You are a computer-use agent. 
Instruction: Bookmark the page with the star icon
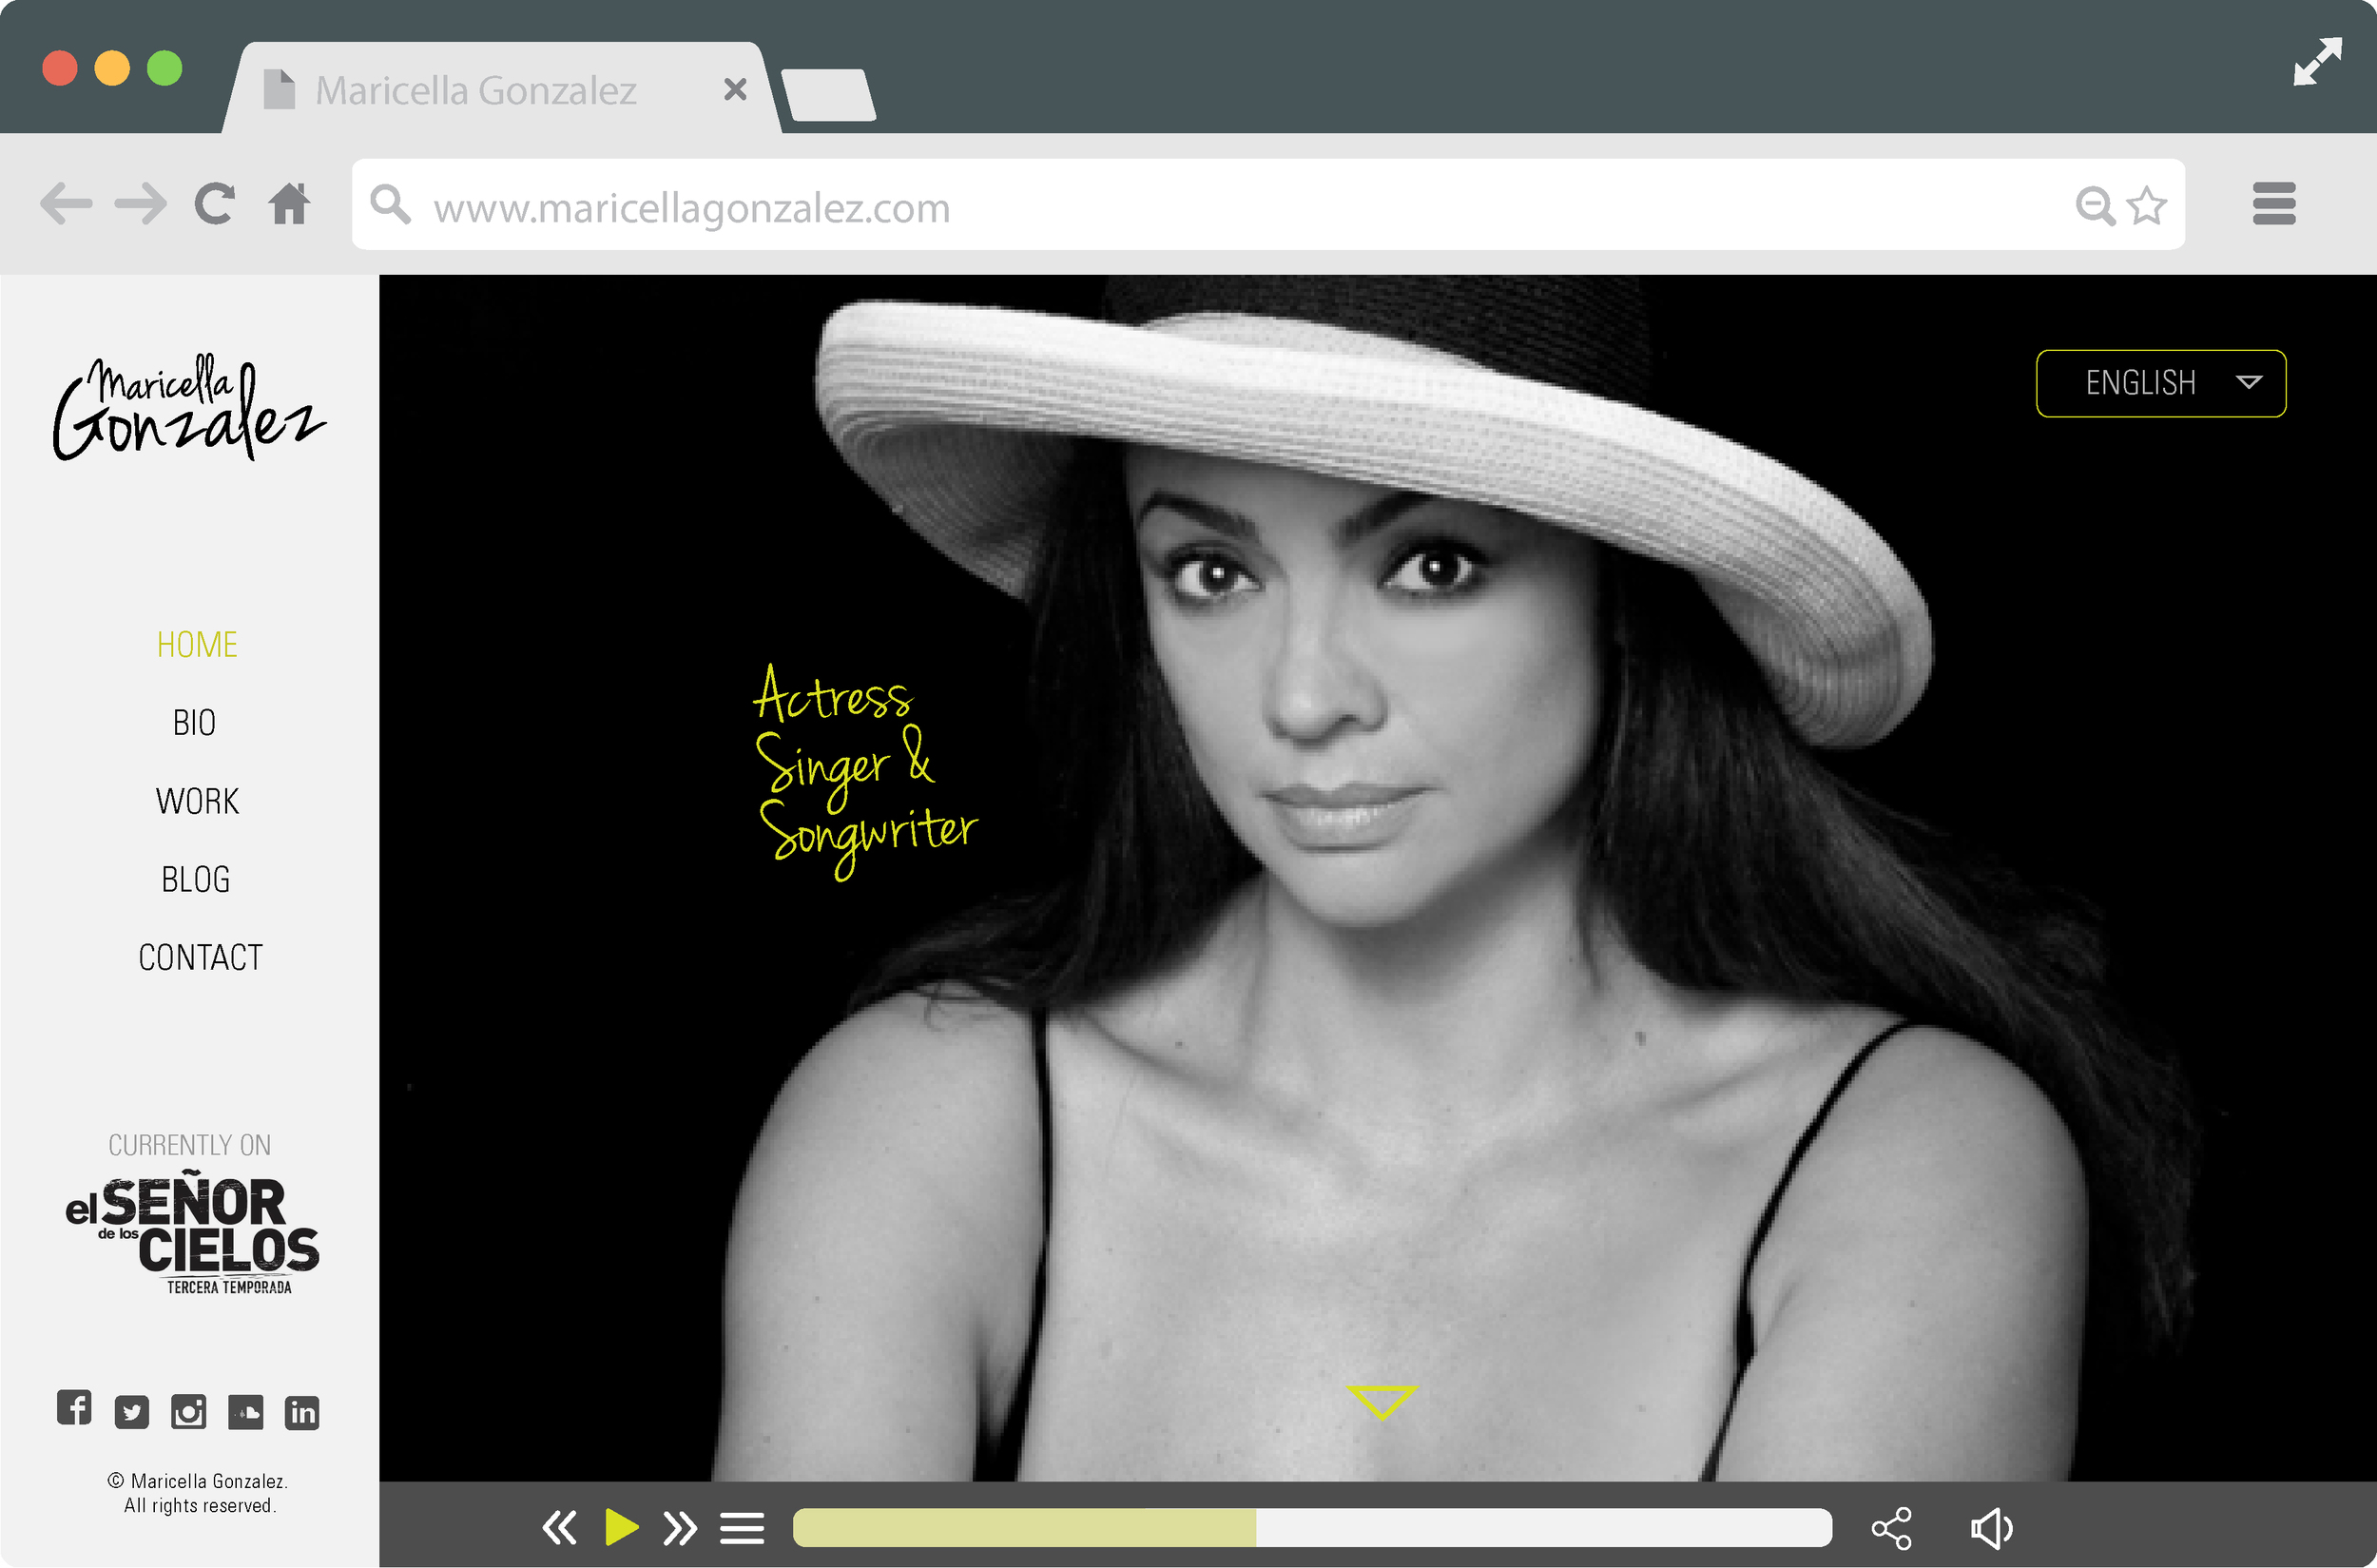pos(2148,205)
